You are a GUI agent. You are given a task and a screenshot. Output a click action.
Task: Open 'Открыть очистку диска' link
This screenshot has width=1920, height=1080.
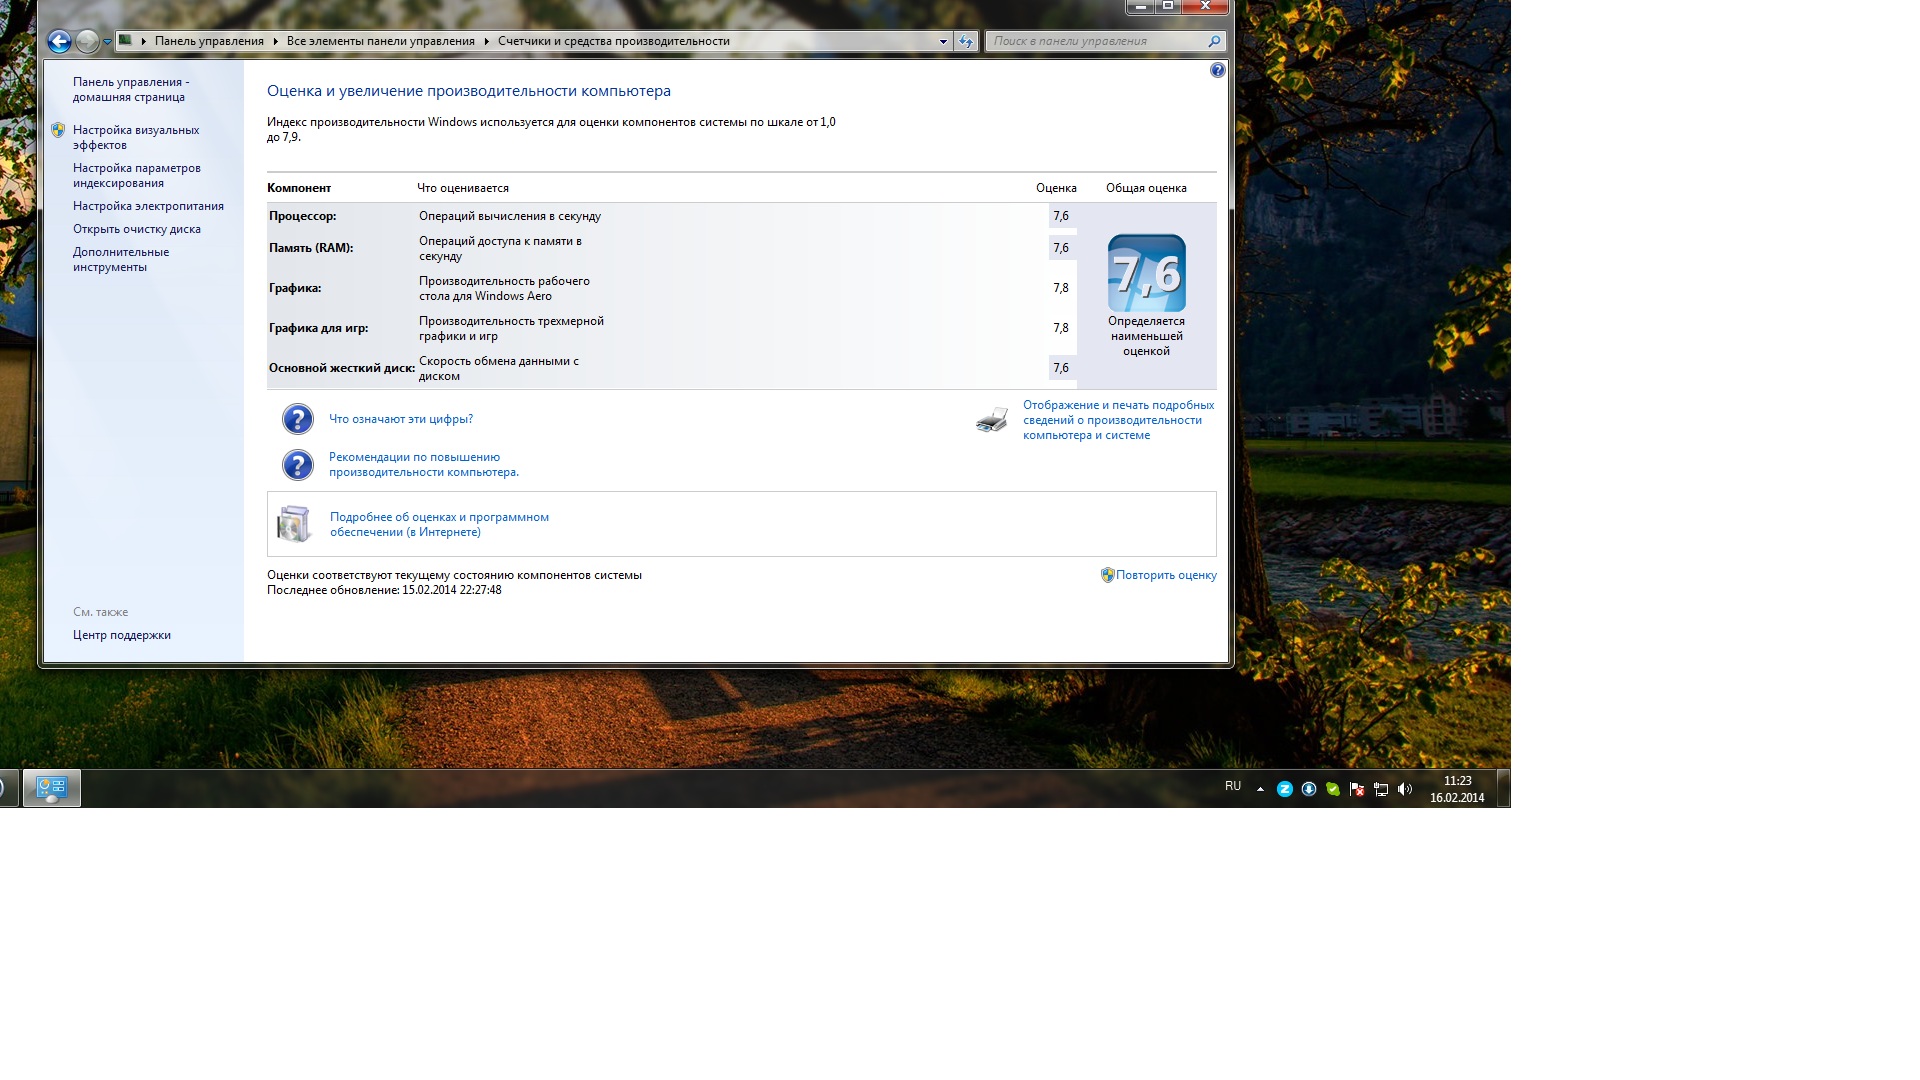[x=137, y=229]
